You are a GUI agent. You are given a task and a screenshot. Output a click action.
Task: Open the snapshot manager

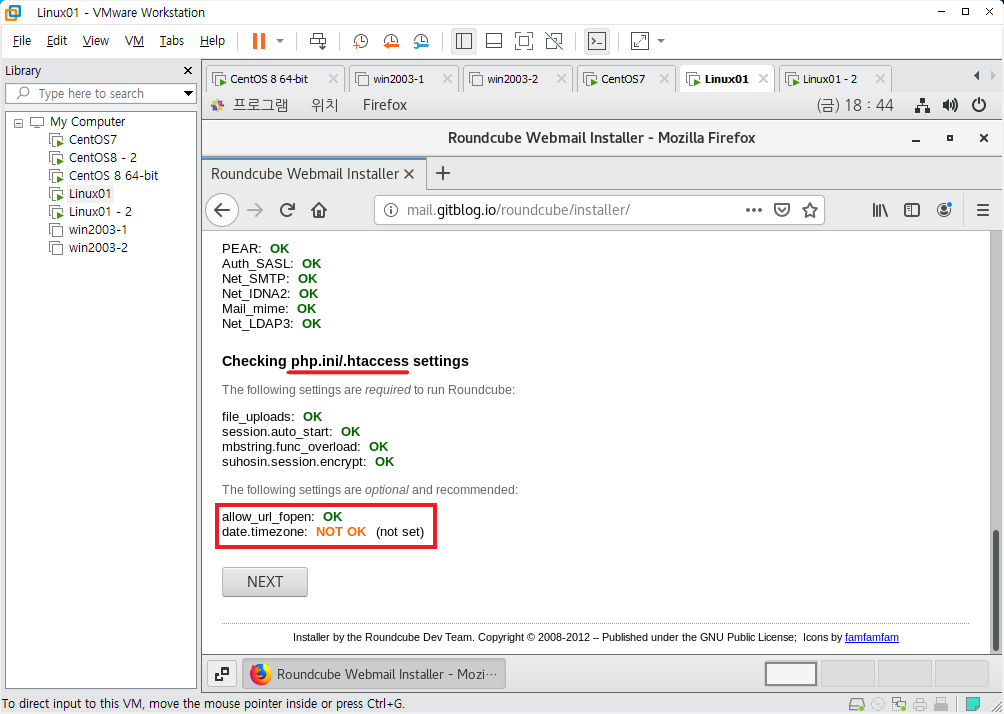point(421,41)
